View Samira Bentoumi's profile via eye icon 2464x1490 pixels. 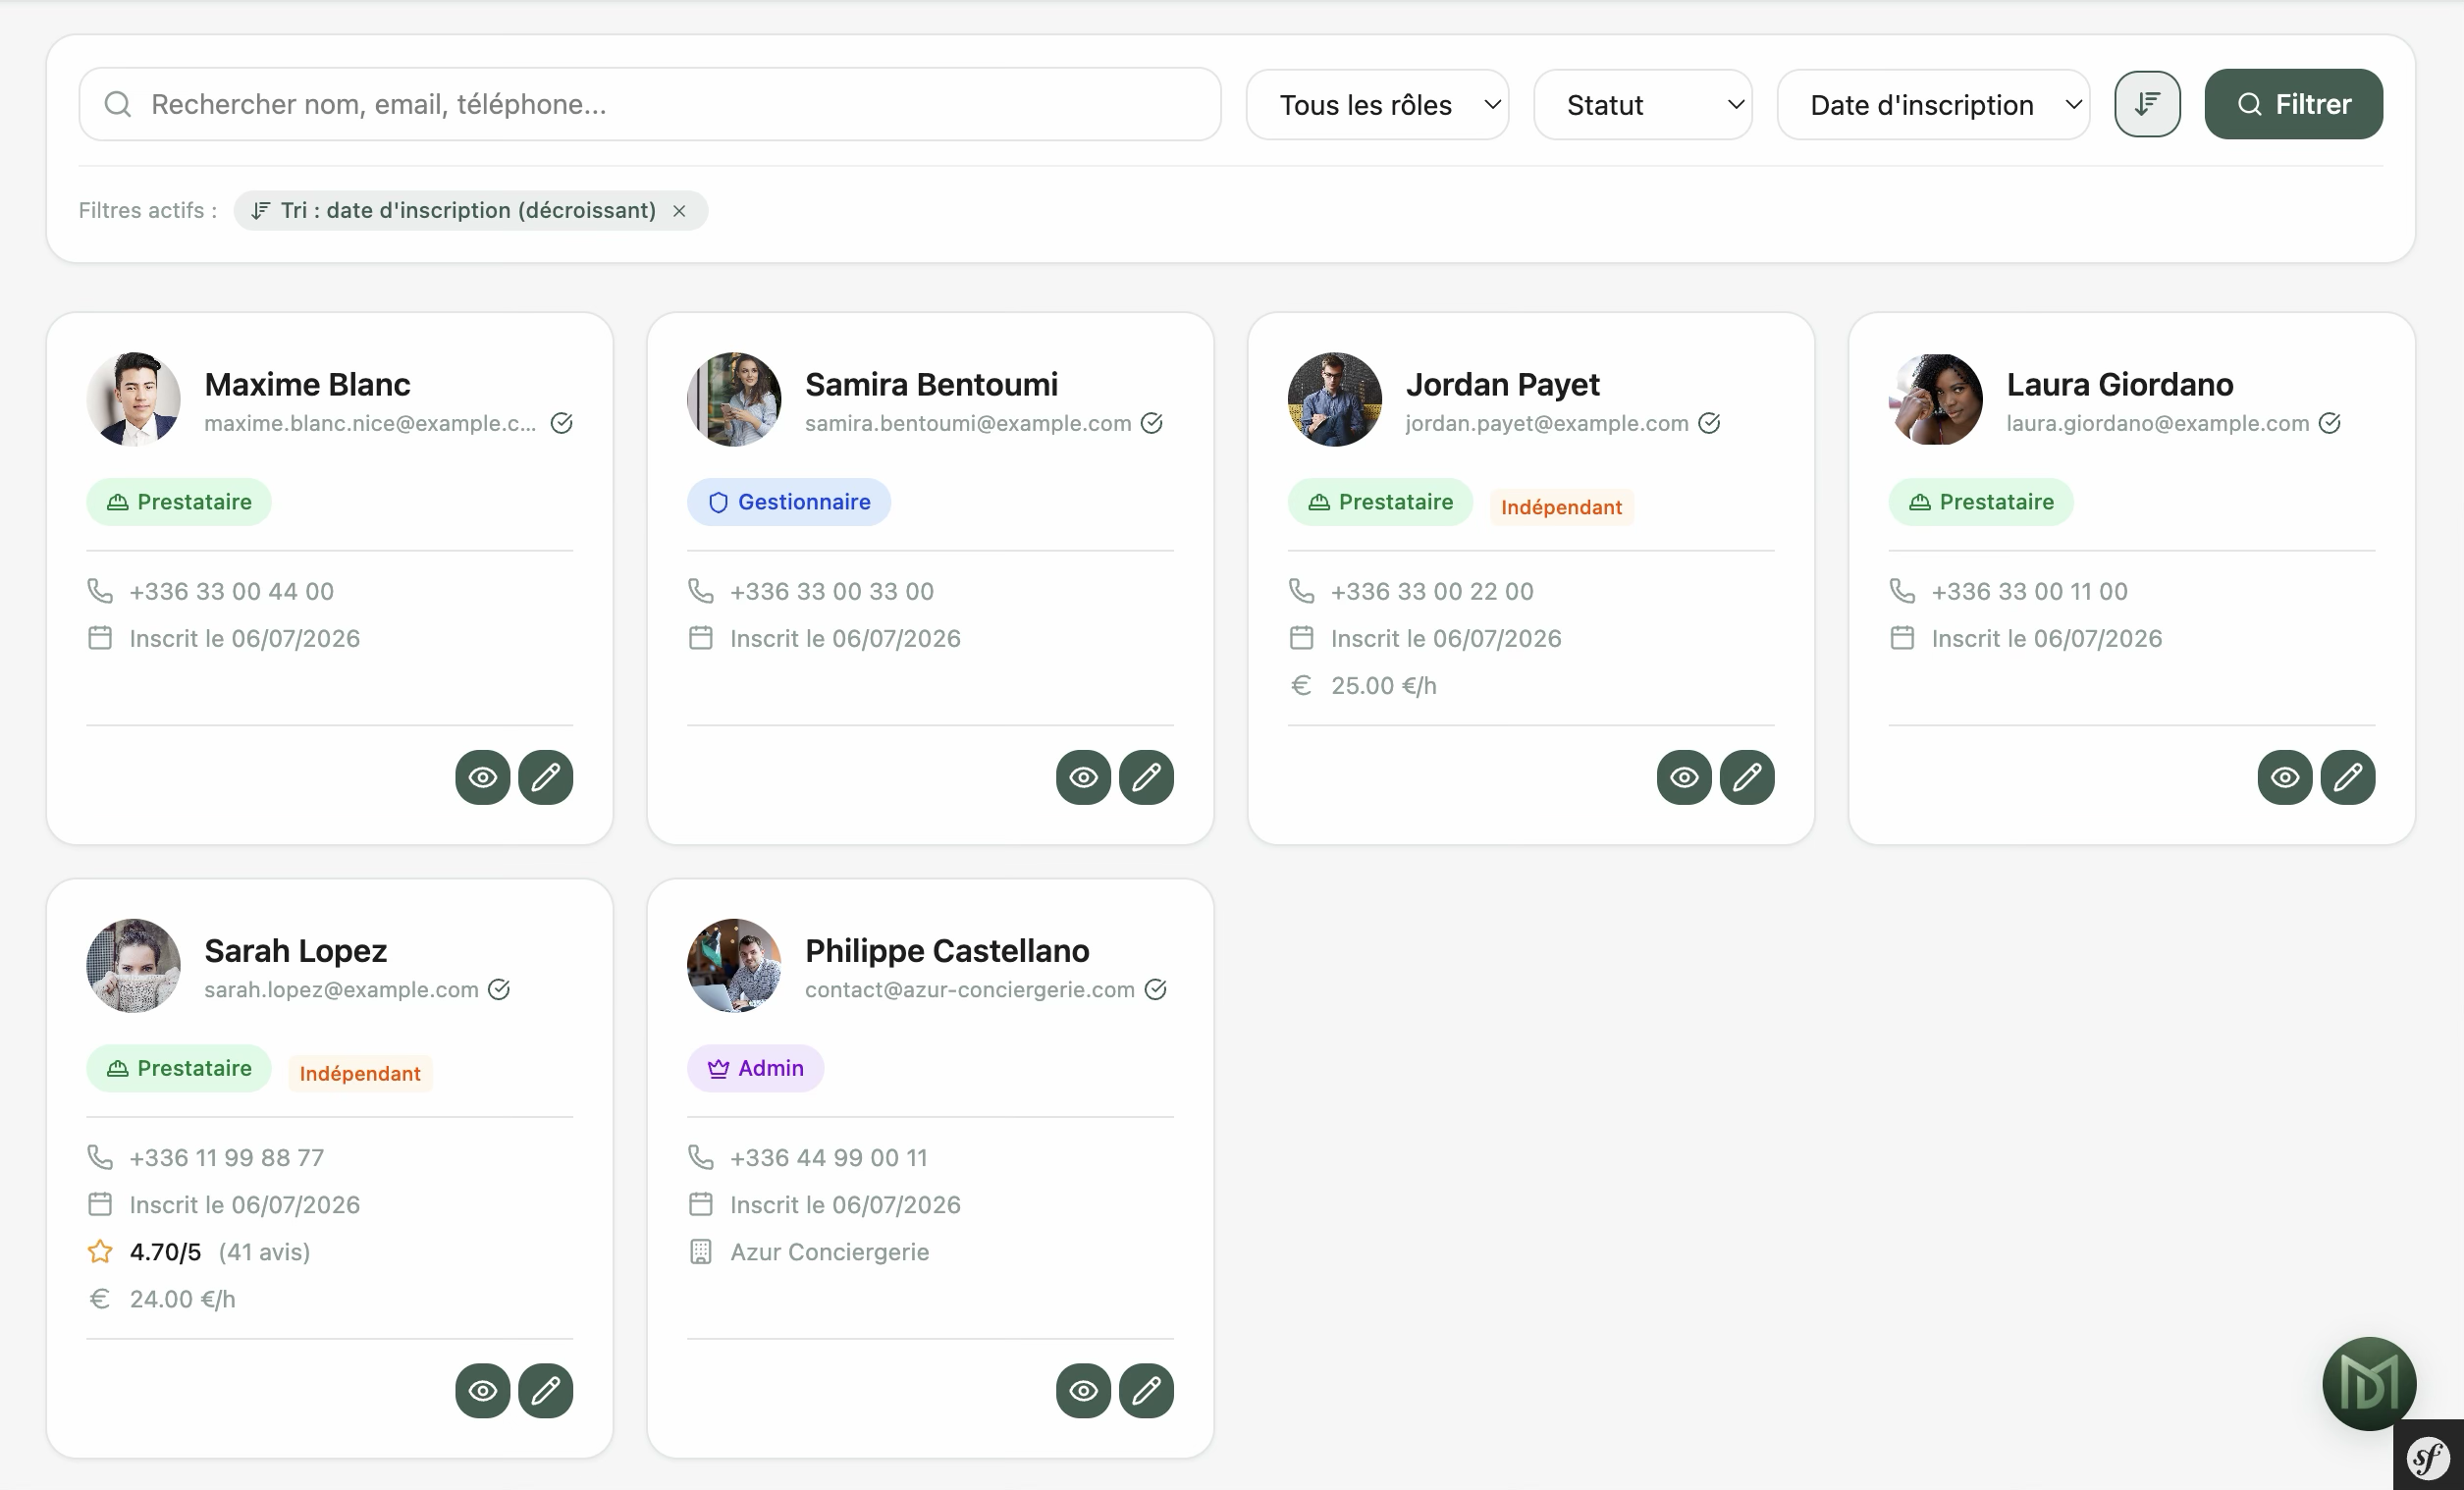click(1083, 777)
